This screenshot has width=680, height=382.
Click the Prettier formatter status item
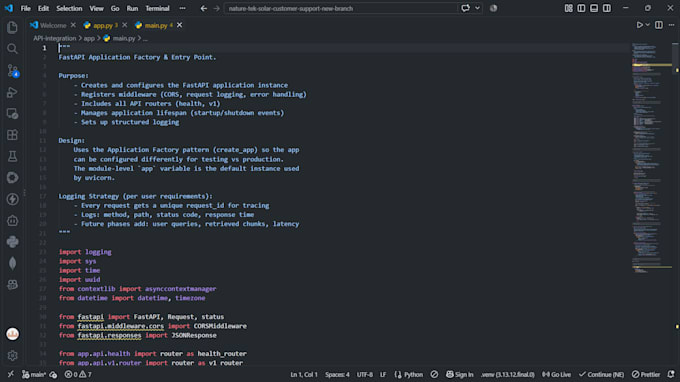(x=646, y=374)
